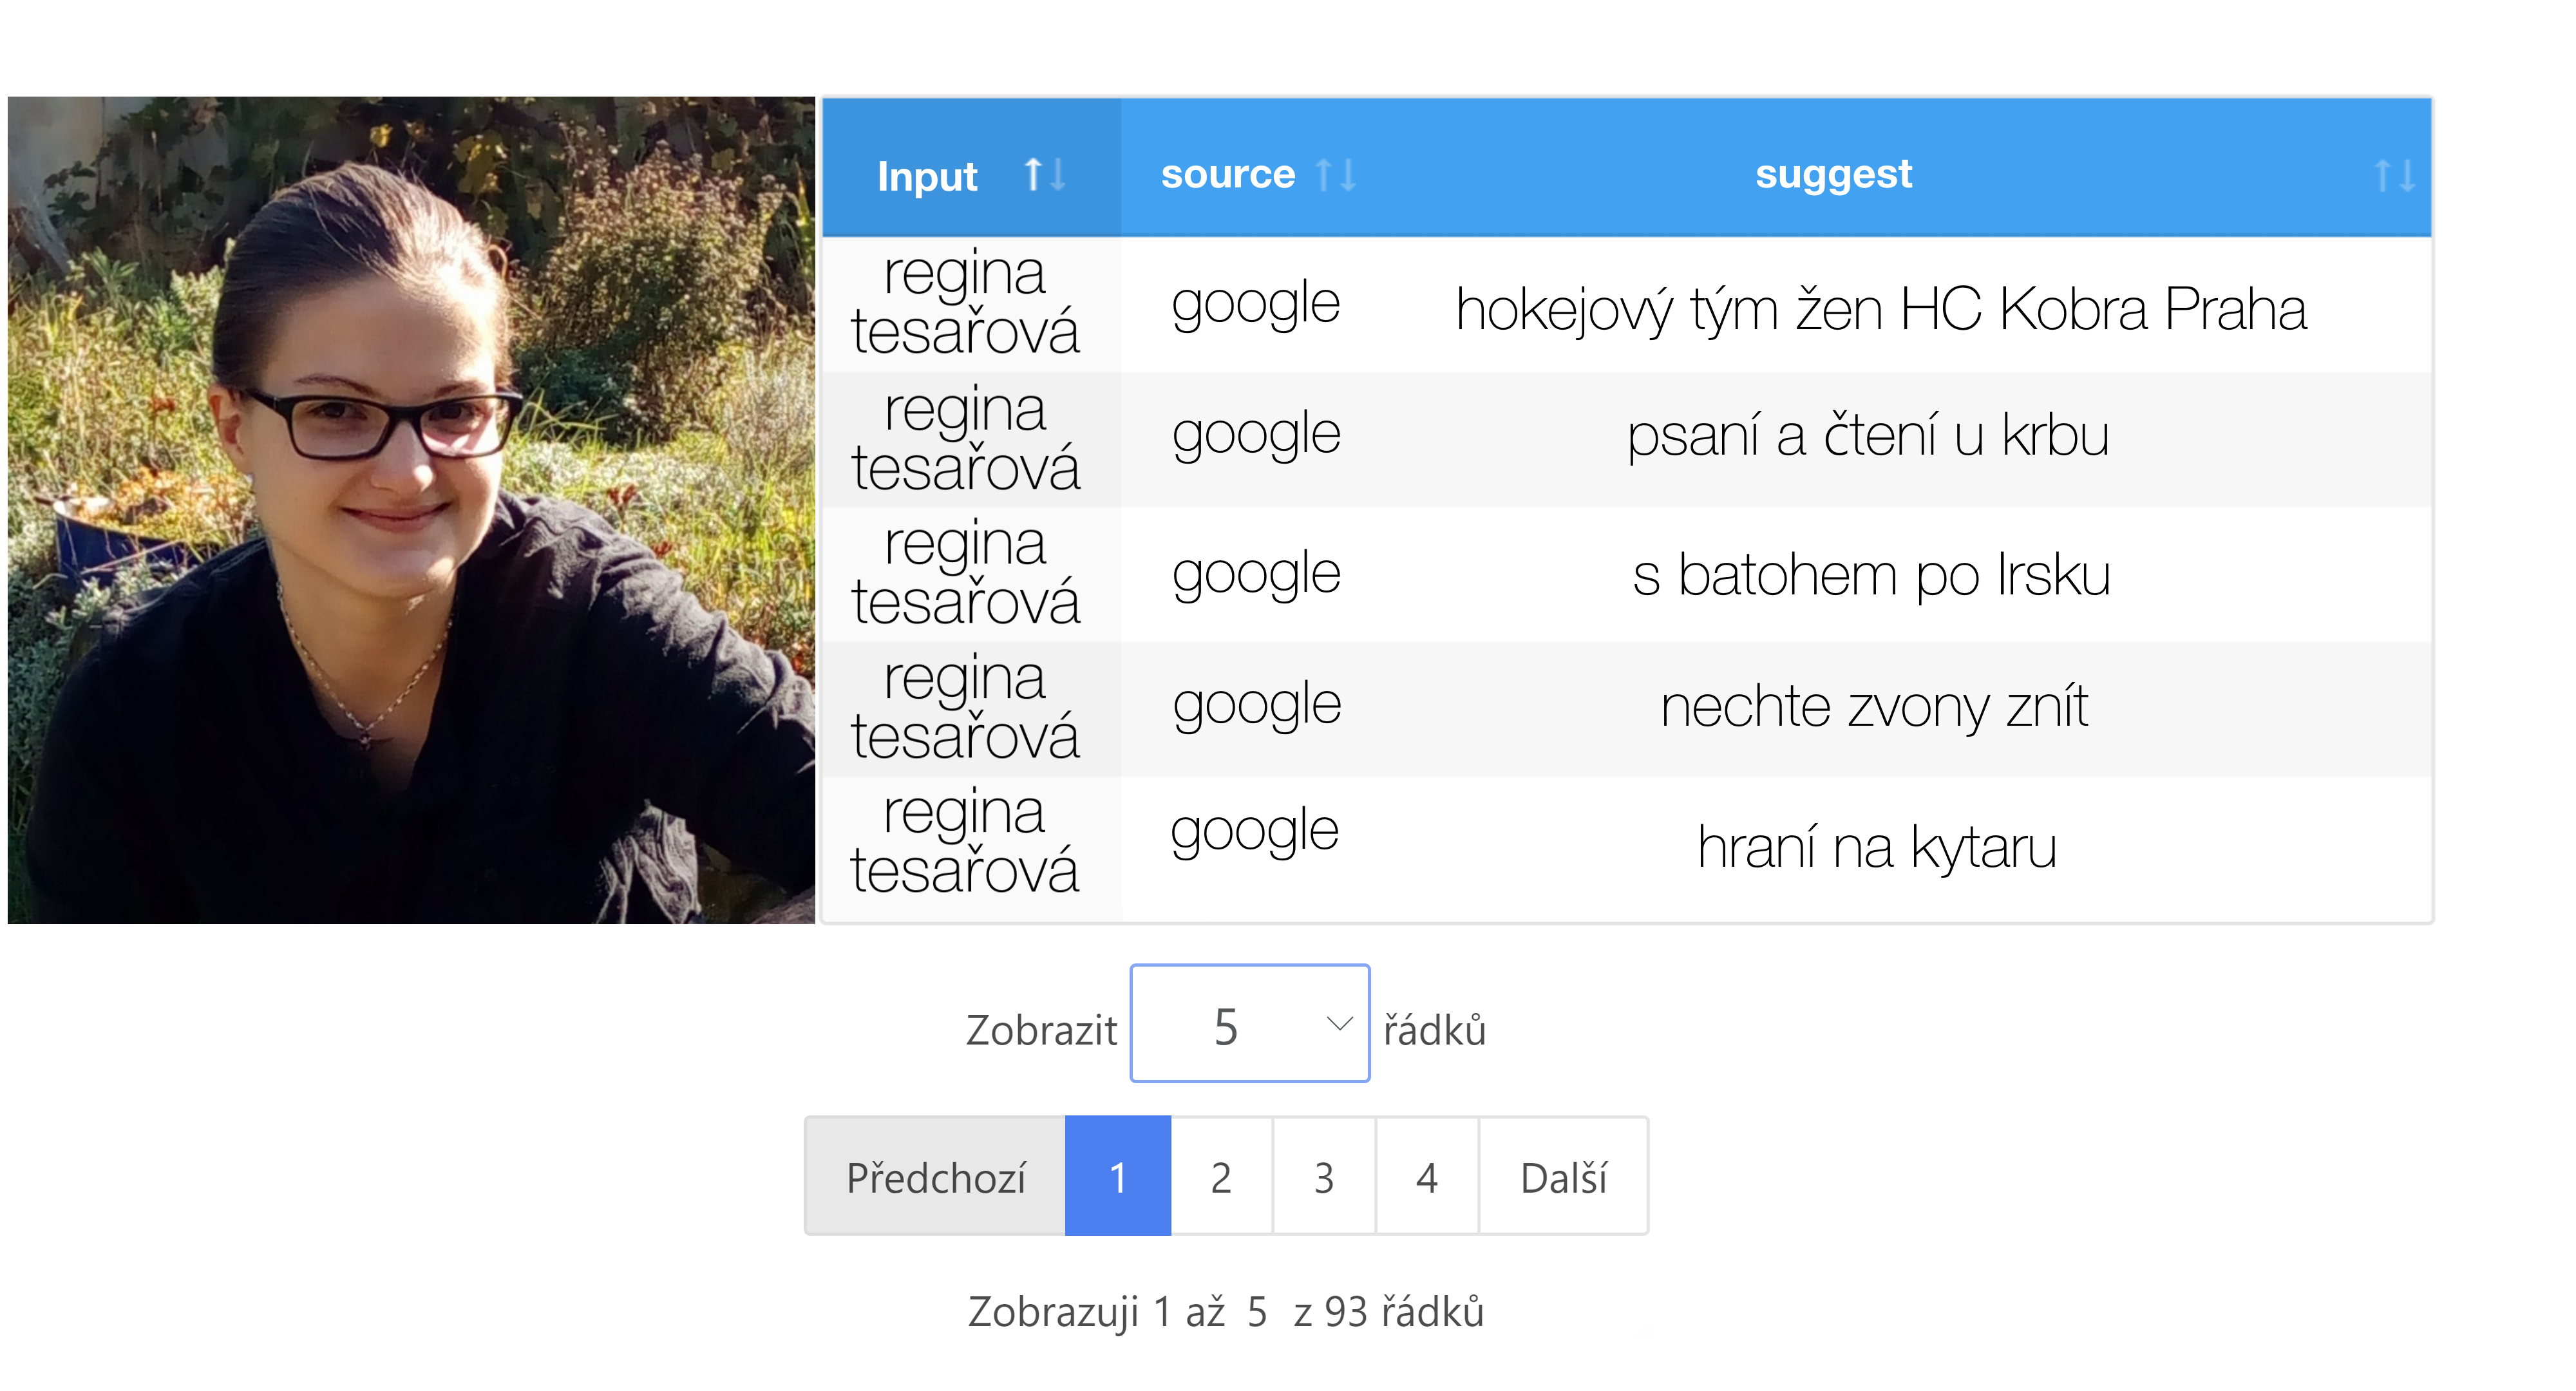Click the nechte zvony znít suggestion
This screenshot has height=1391, width=2576.
click(1874, 707)
